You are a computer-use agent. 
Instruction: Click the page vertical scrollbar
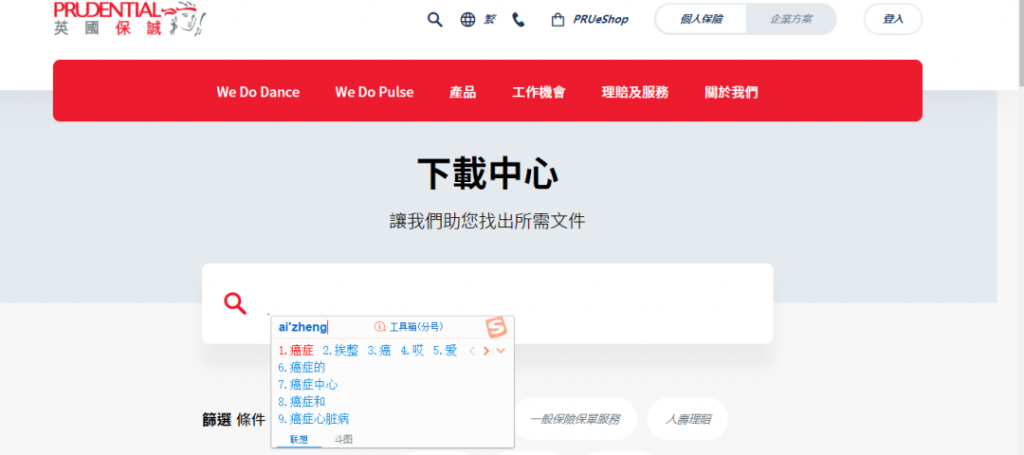(x=1019, y=42)
